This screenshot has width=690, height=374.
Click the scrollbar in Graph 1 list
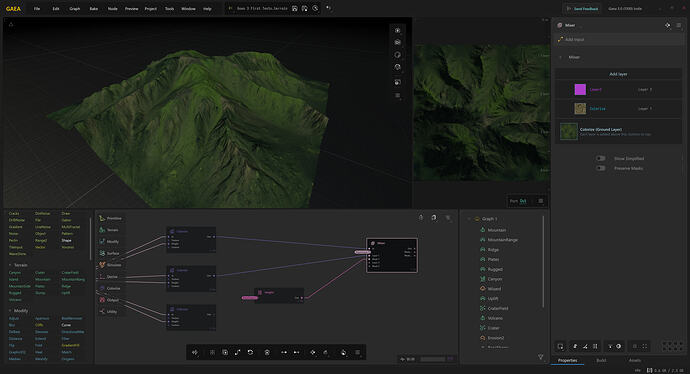point(543,262)
